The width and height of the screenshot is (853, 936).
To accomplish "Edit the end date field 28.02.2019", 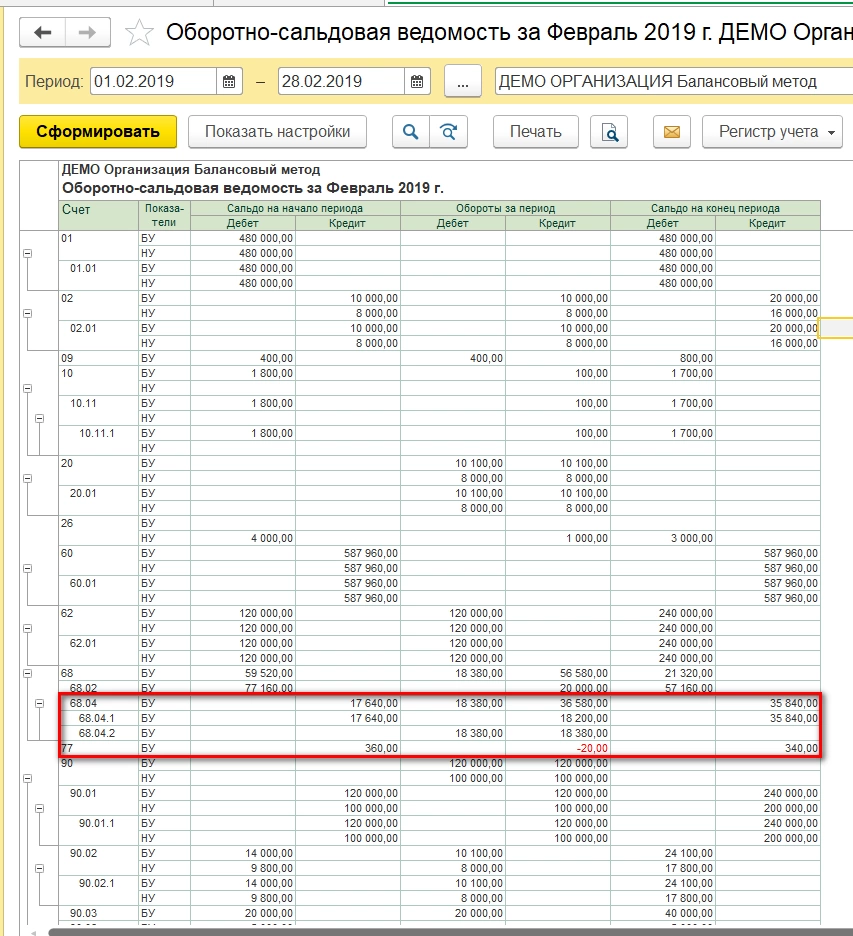I will (341, 82).
